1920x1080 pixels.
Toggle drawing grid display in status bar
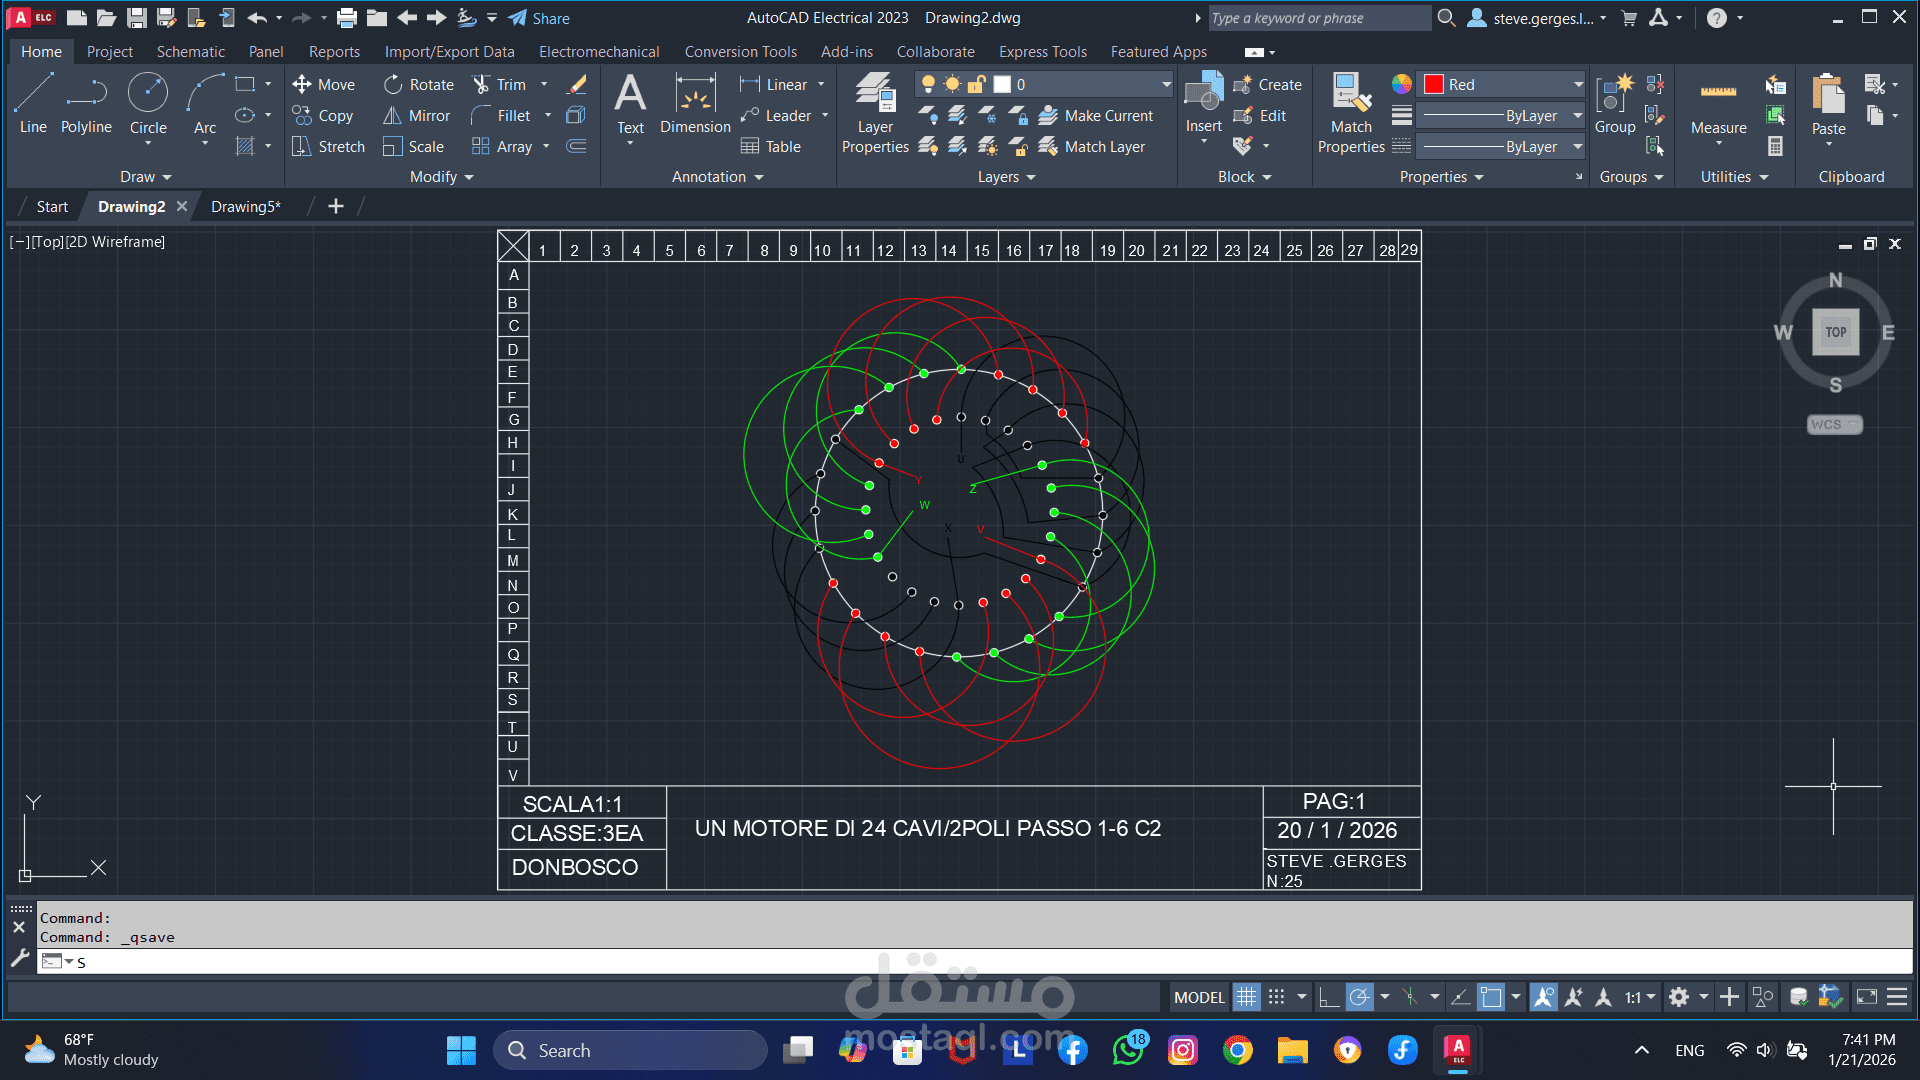[x=1246, y=997]
